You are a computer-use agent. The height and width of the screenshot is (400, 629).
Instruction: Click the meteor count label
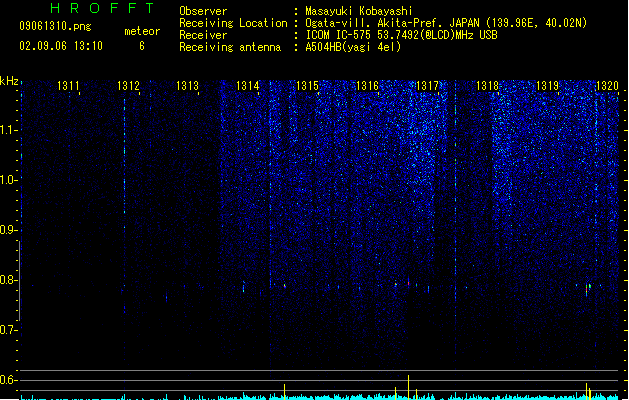click(142, 31)
